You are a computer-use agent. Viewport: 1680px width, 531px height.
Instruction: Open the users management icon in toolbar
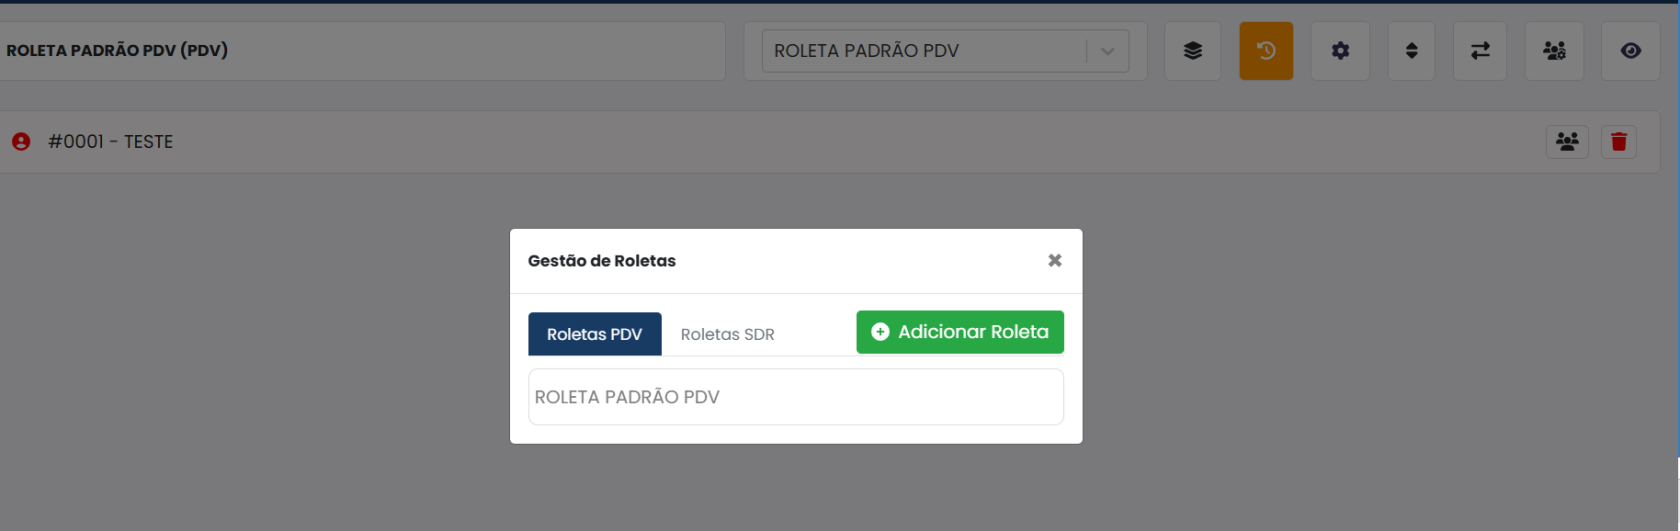[x=1554, y=51]
